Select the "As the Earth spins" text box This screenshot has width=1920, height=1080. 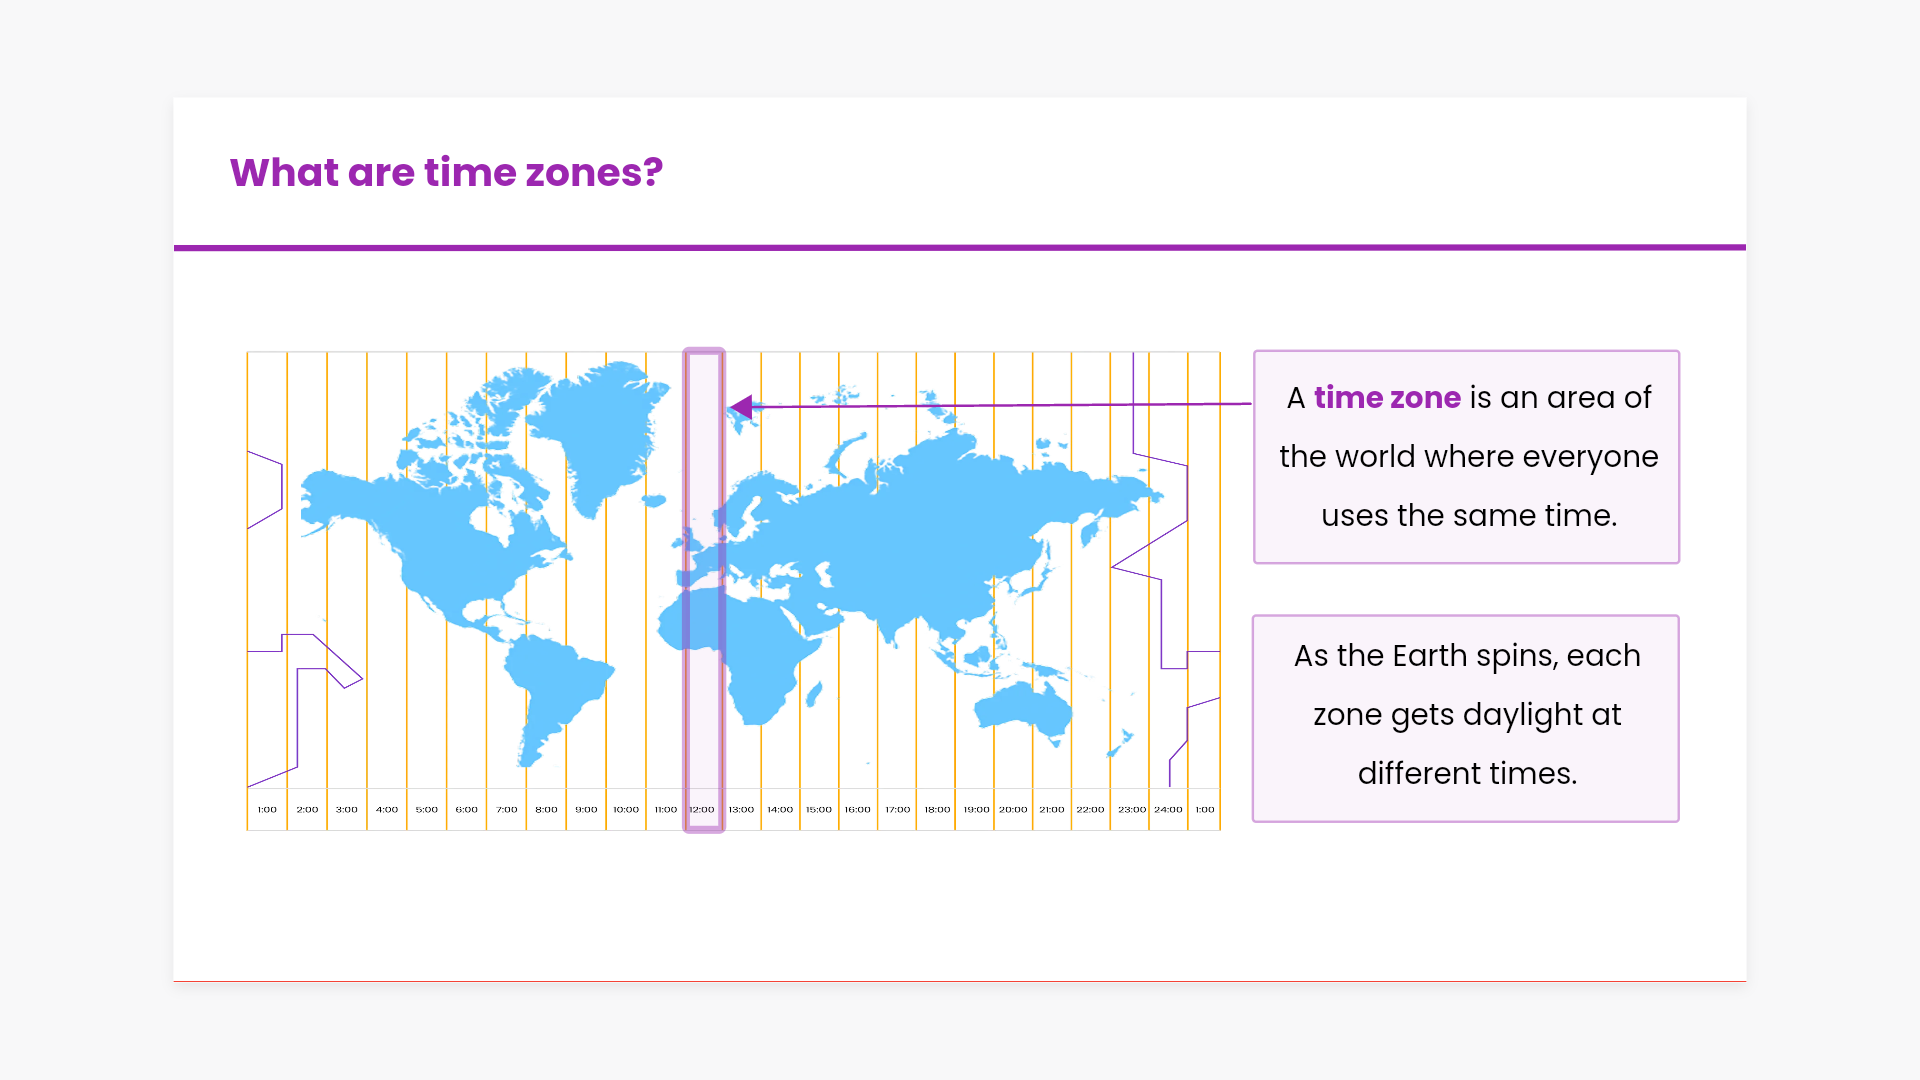click(1466, 718)
